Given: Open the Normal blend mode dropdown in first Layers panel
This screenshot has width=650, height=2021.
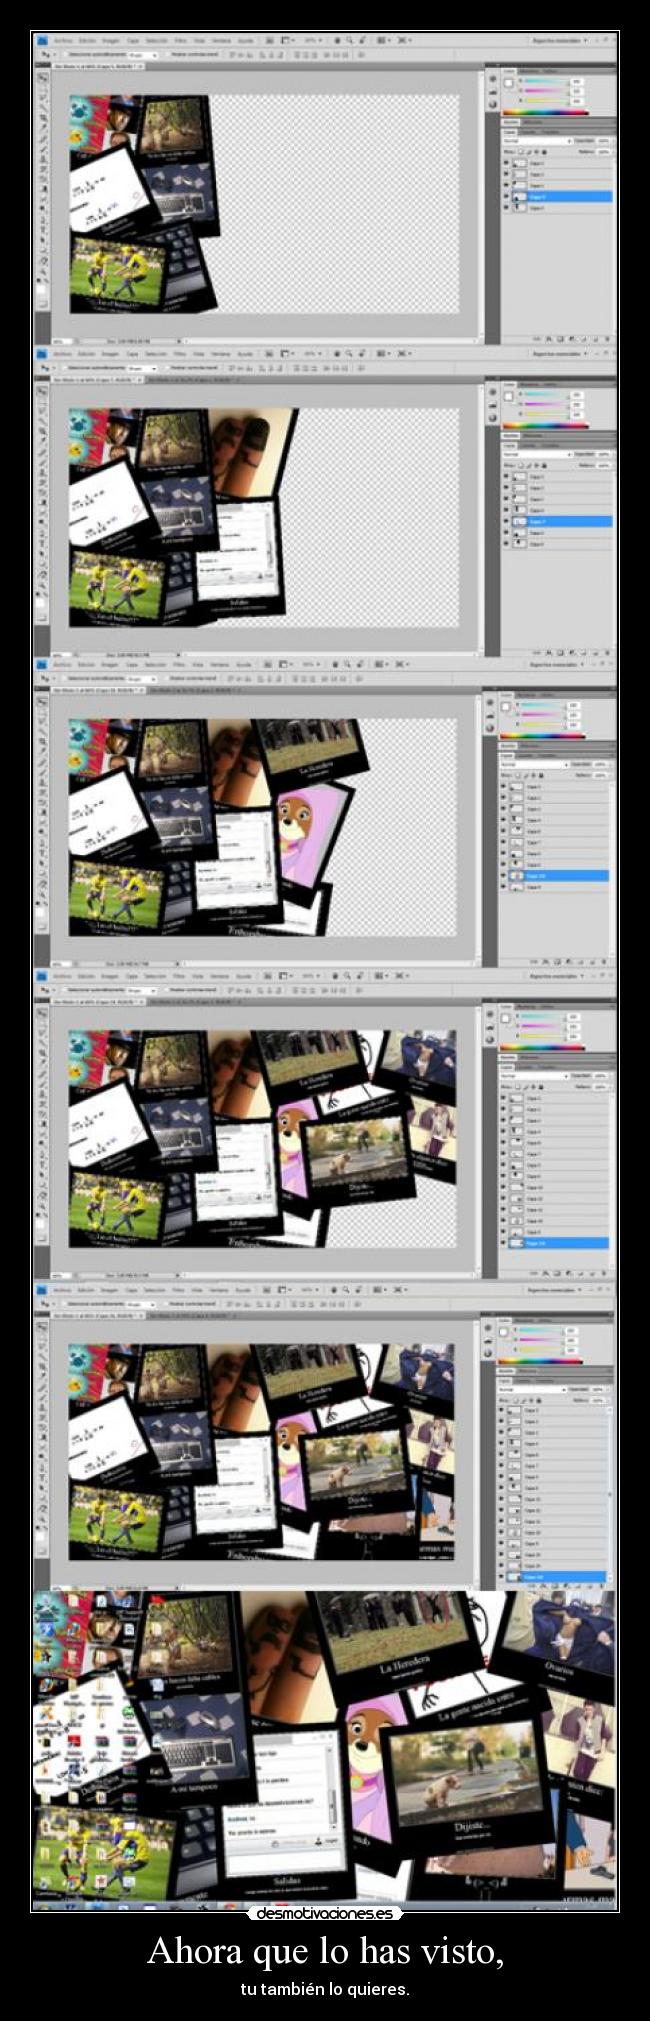Looking at the screenshot, I should coord(532,141).
